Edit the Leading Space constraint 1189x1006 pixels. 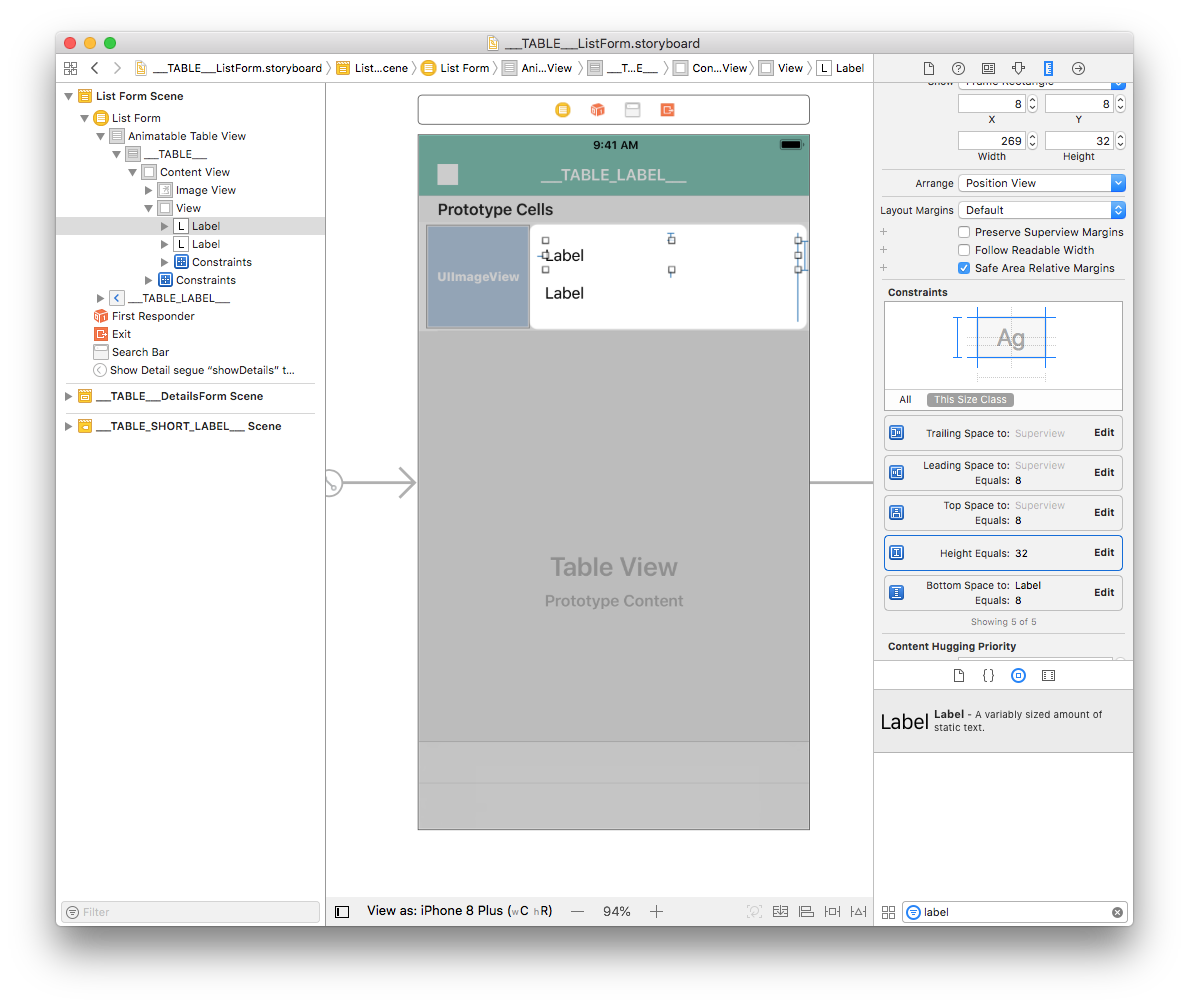tap(1104, 472)
